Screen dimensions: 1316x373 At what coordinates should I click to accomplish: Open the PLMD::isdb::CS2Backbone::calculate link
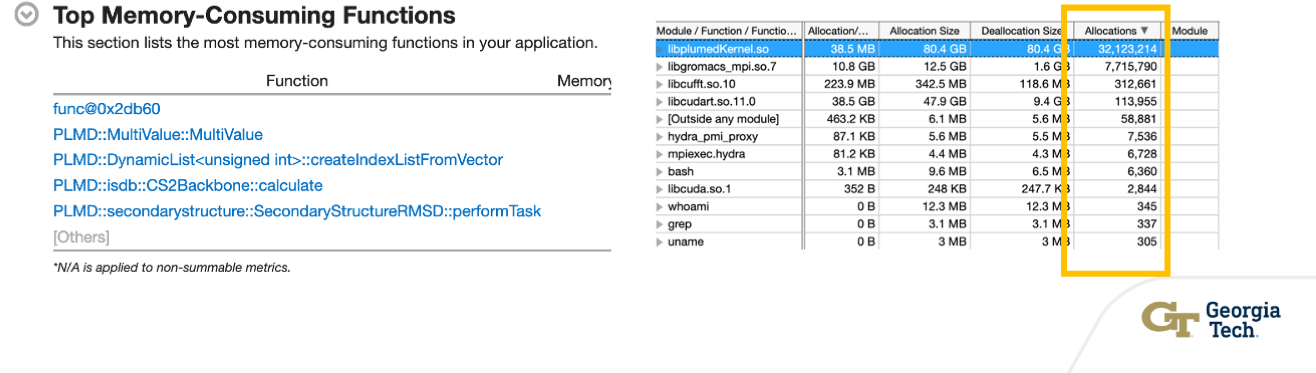[188, 186]
